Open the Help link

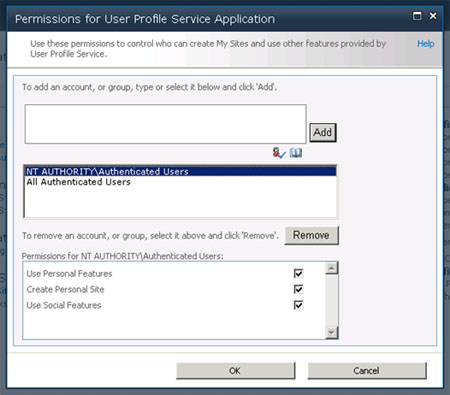(x=426, y=44)
